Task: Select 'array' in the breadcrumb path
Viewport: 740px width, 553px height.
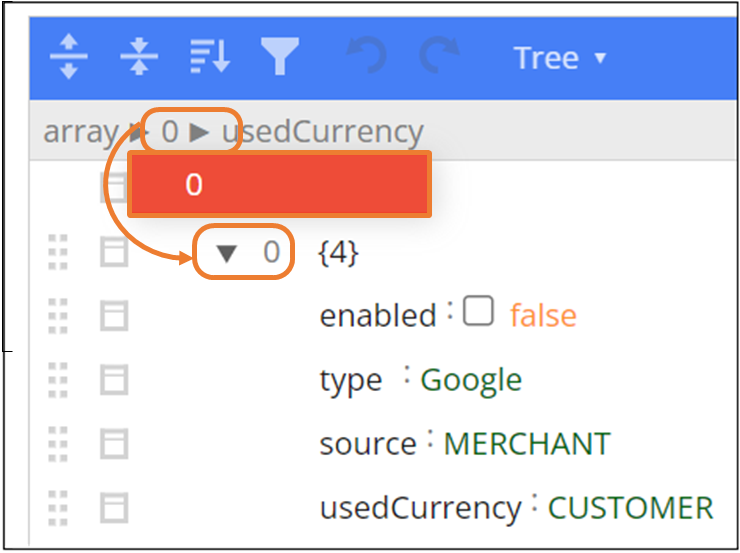Action: (80, 132)
